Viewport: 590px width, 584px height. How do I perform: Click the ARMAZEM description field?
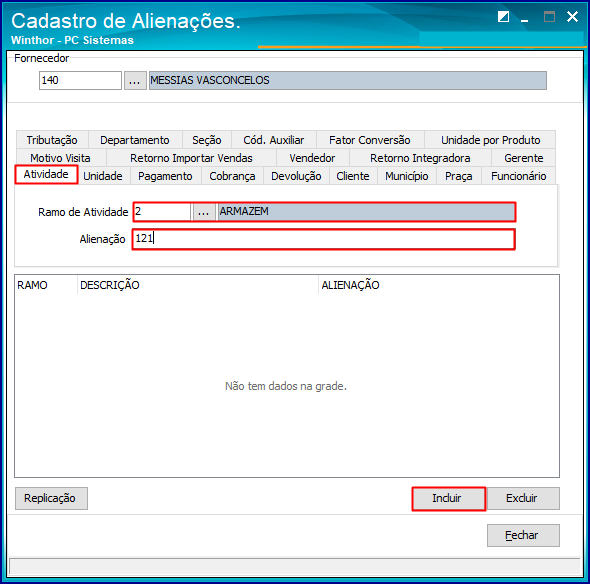(x=366, y=212)
